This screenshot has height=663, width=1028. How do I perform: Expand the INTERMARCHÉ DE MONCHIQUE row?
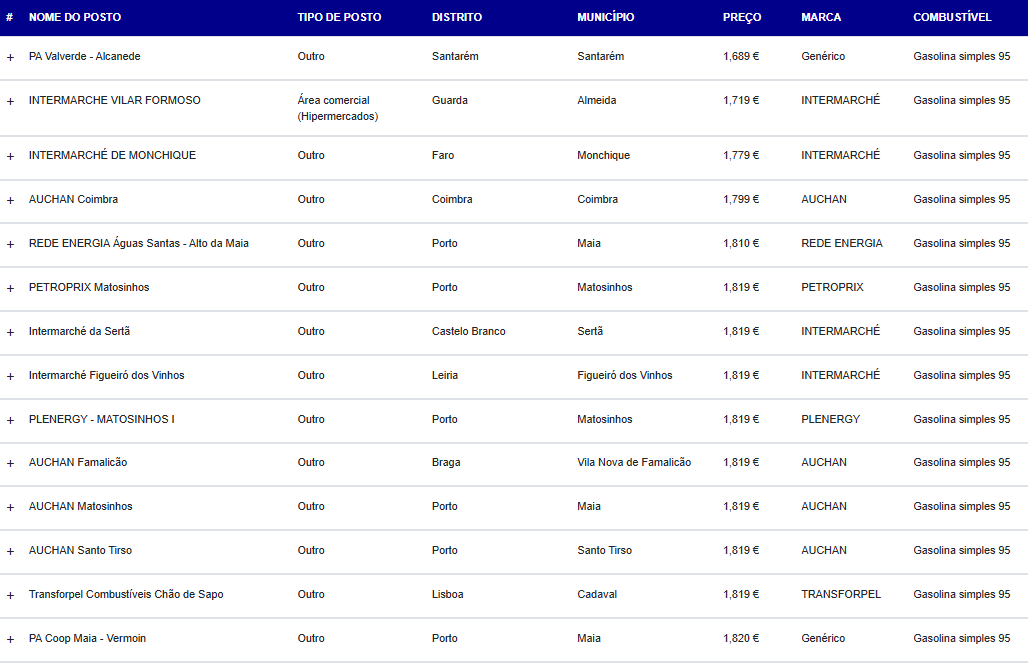(10, 157)
